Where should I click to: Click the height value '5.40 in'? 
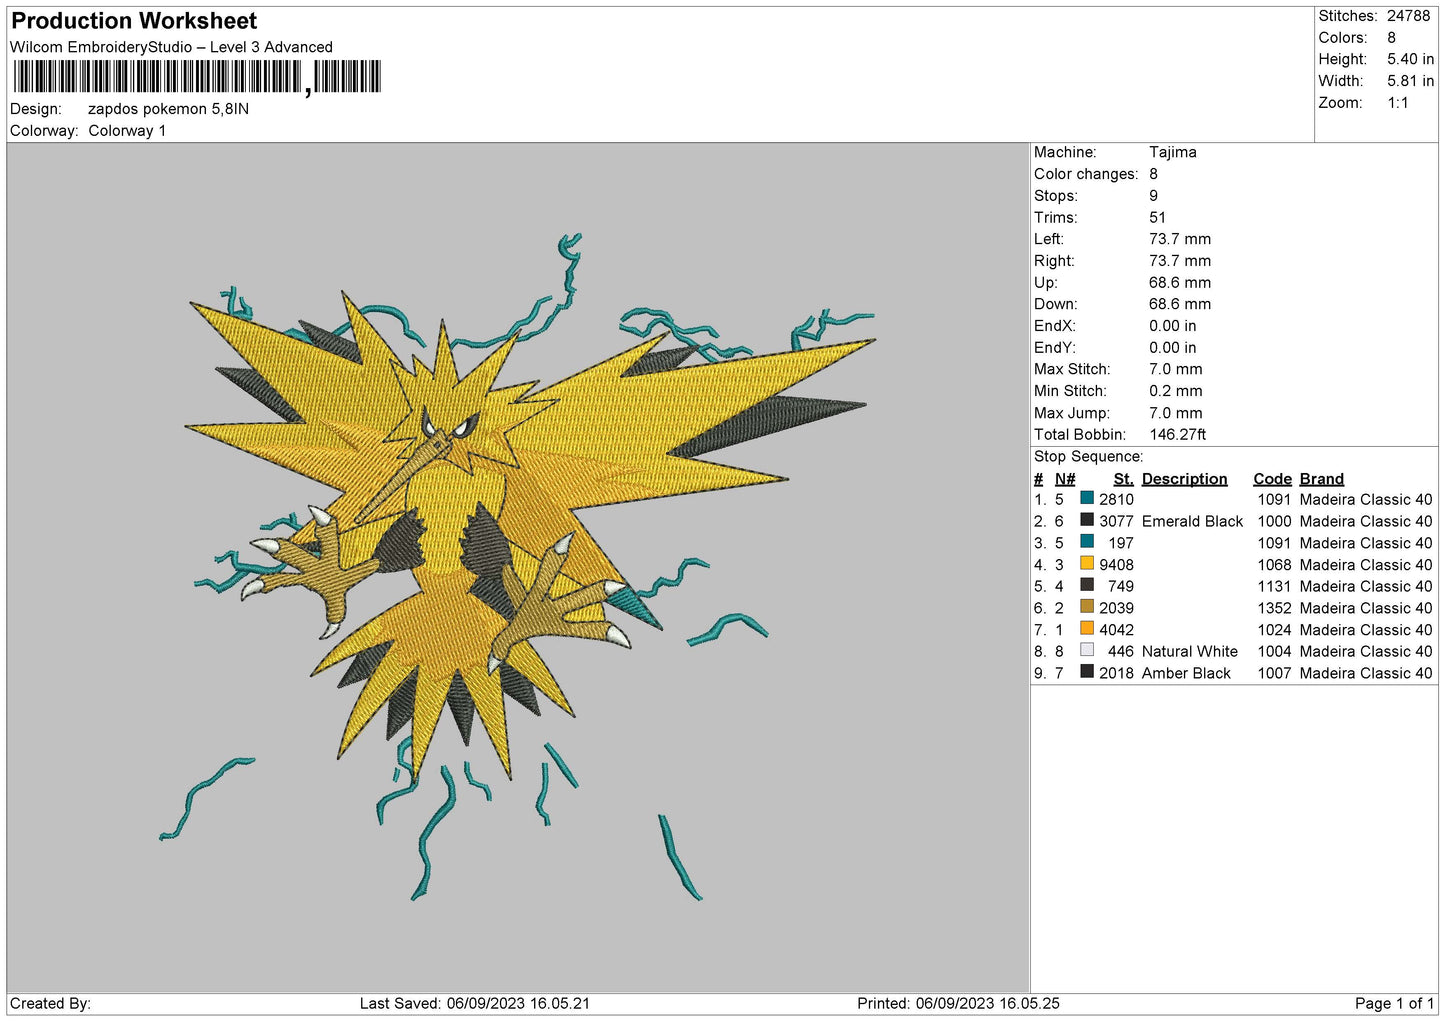1410,59
